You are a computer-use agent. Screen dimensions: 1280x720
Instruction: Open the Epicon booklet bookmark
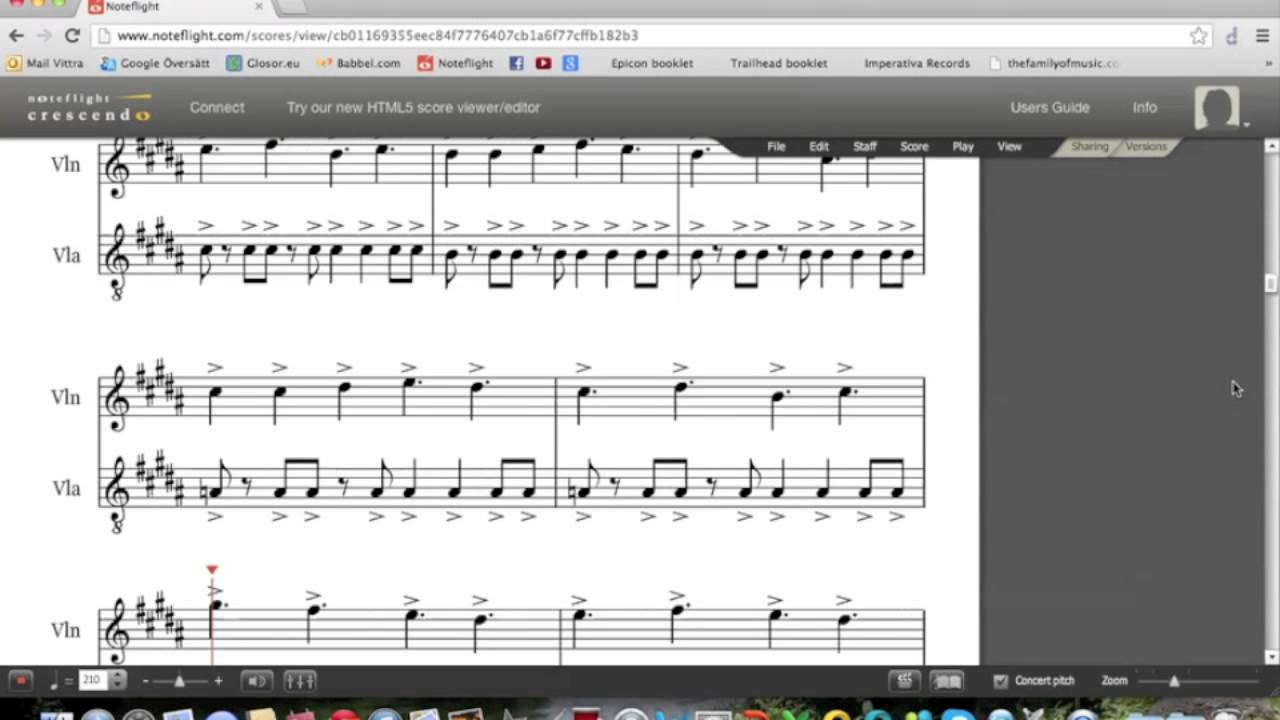pyautogui.click(x=652, y=63)
